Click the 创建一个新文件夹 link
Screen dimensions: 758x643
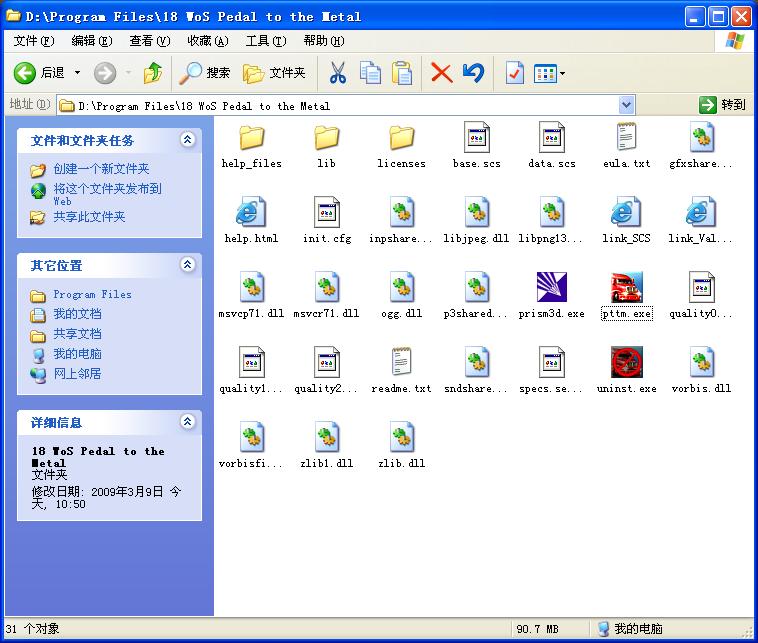pos(101,170)
